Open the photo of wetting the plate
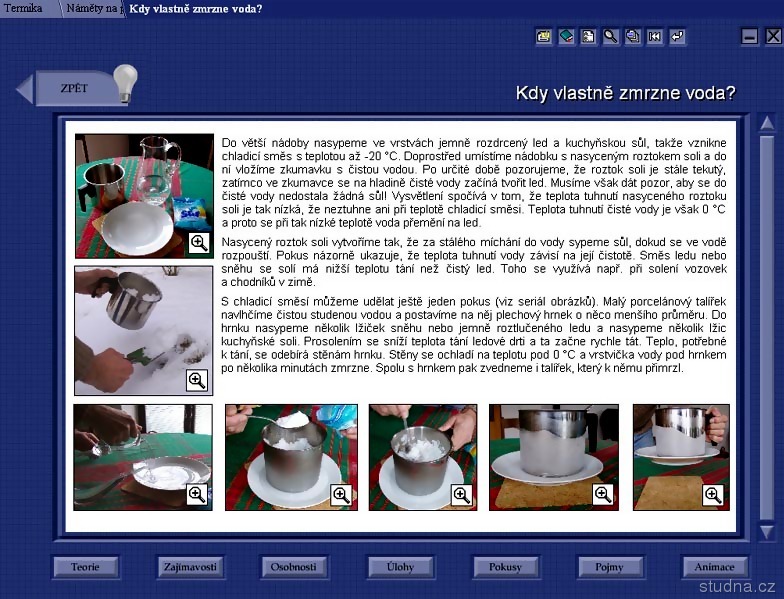Image resolution: width=784 pixels, height=599 pixels. (143, 458)
